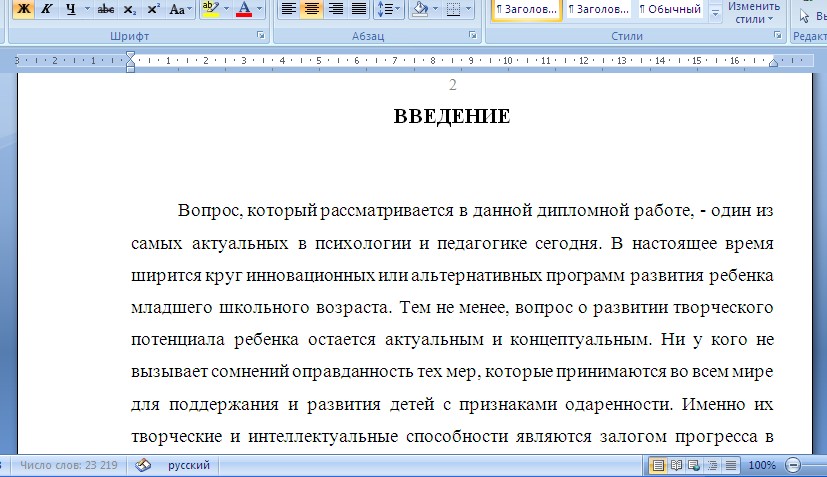The image size is (827, 477).
Task: Open the Шрифт dialog launcher
Action: [x=261, y=35]
